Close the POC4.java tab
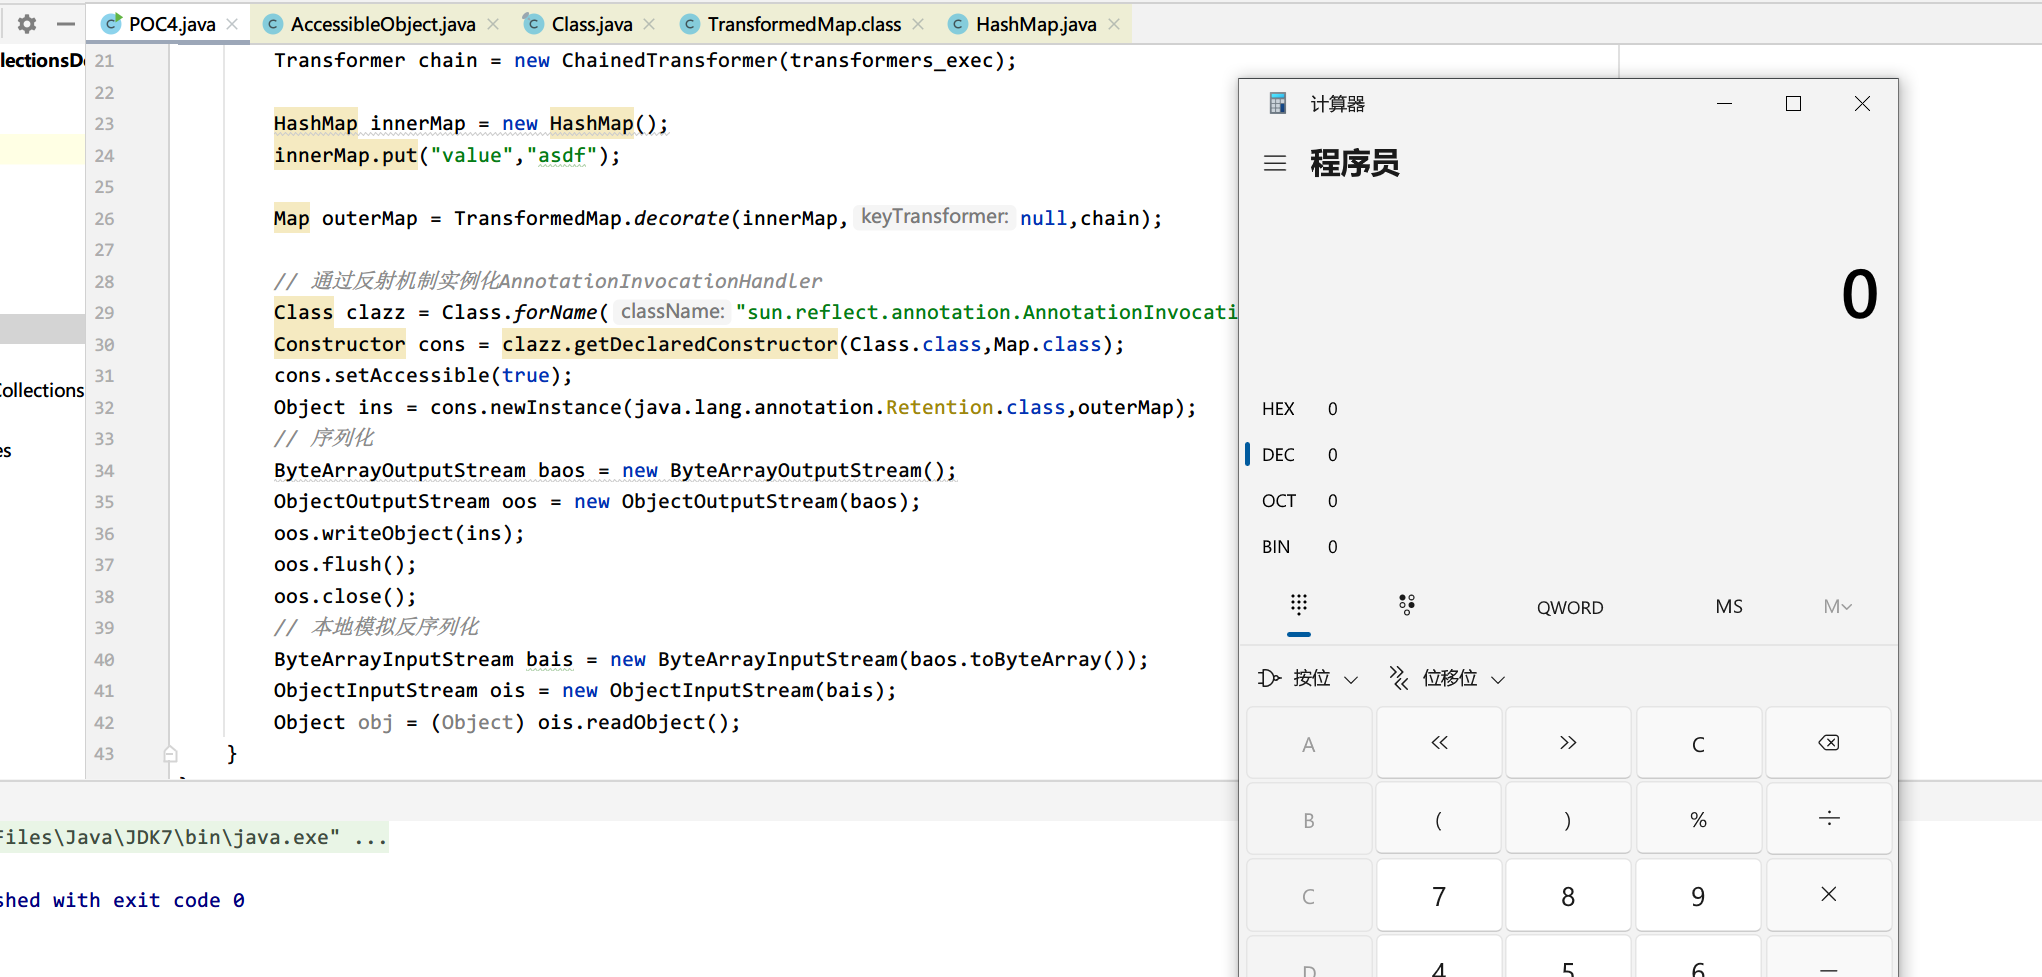This screenshot has width=2042, height=977. [232, 24]
